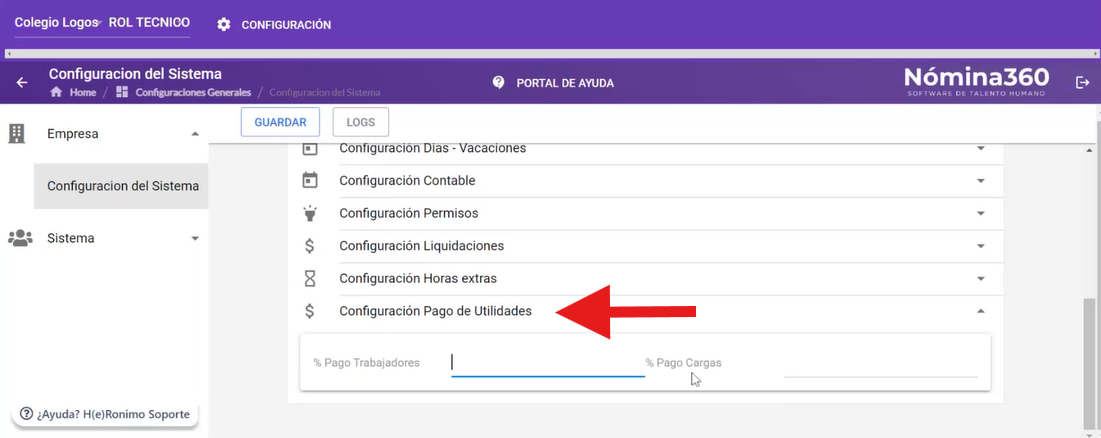Click the ROL TECNICO label
The image size is (1101, 438).
click(x=149, y=22)
